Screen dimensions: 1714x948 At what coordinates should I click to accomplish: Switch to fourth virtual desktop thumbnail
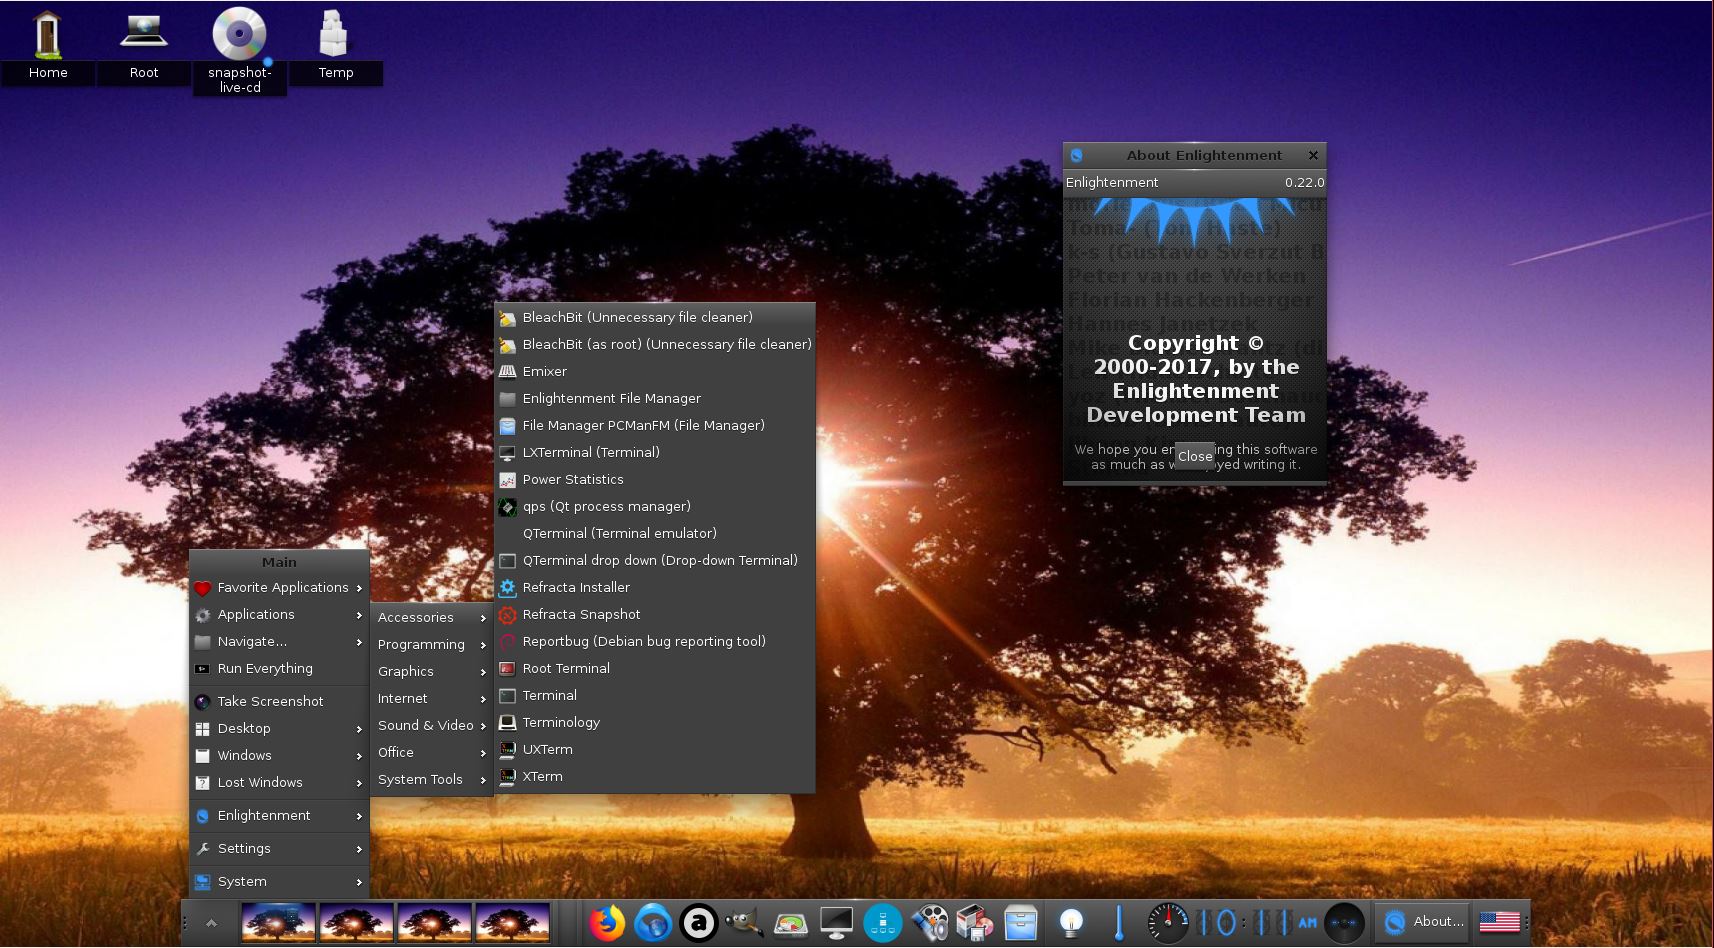512,923
